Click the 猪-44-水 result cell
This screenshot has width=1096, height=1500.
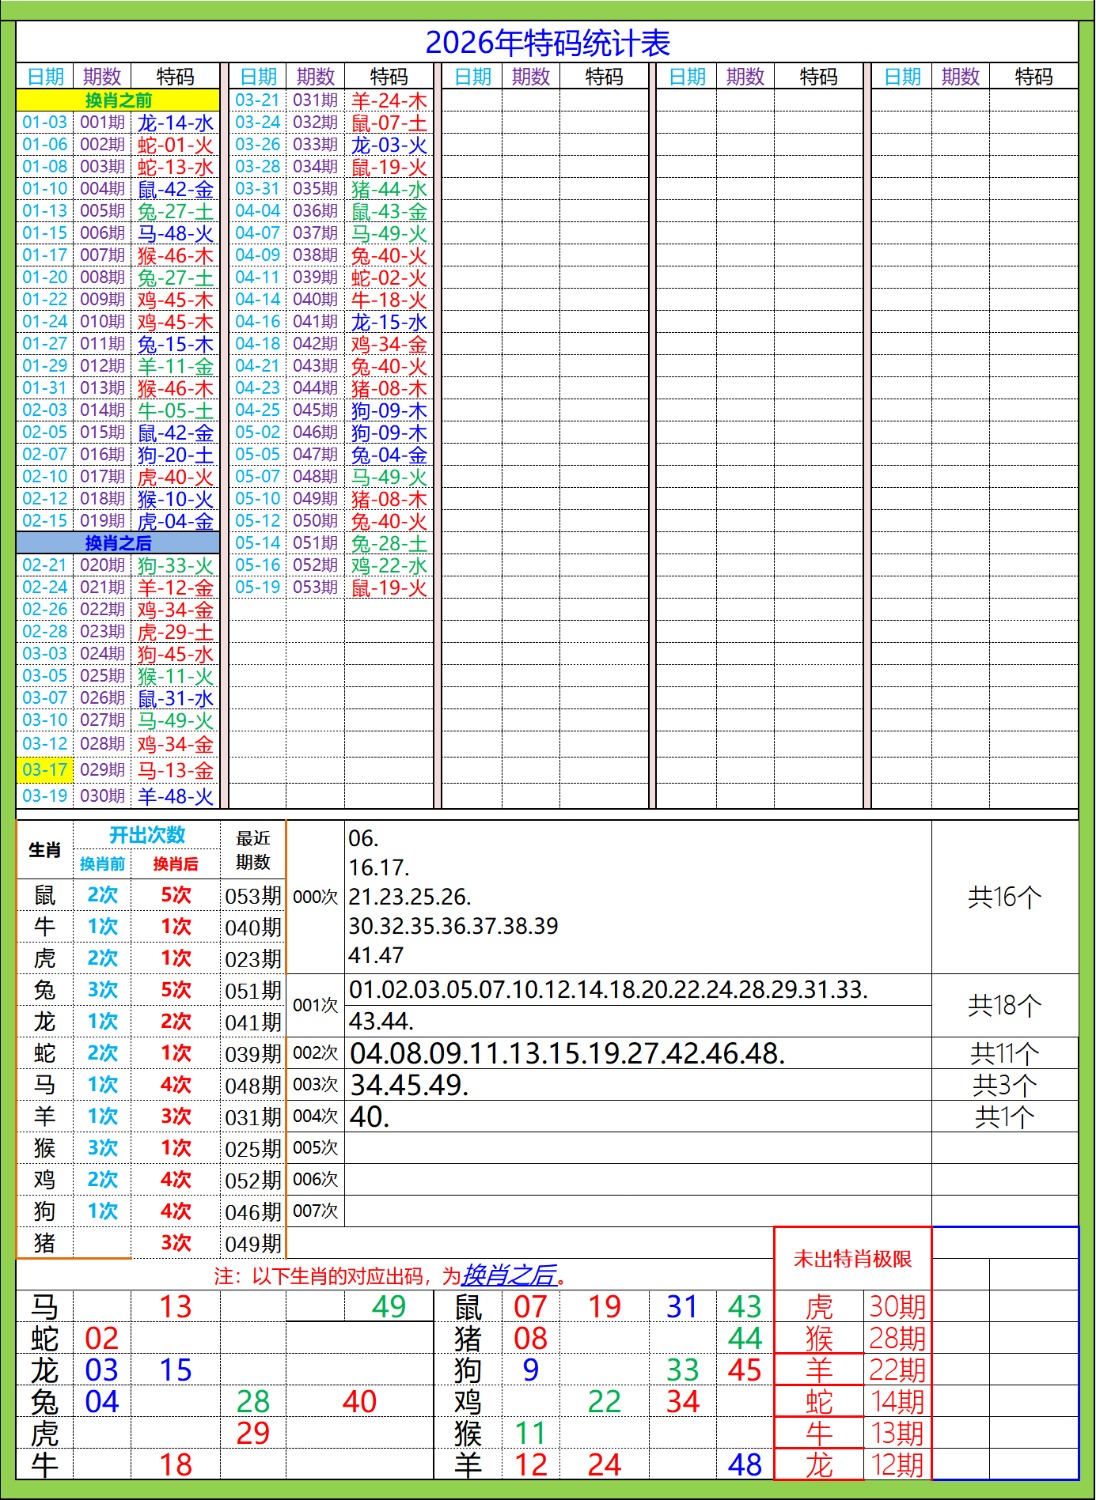click(389, 189)
